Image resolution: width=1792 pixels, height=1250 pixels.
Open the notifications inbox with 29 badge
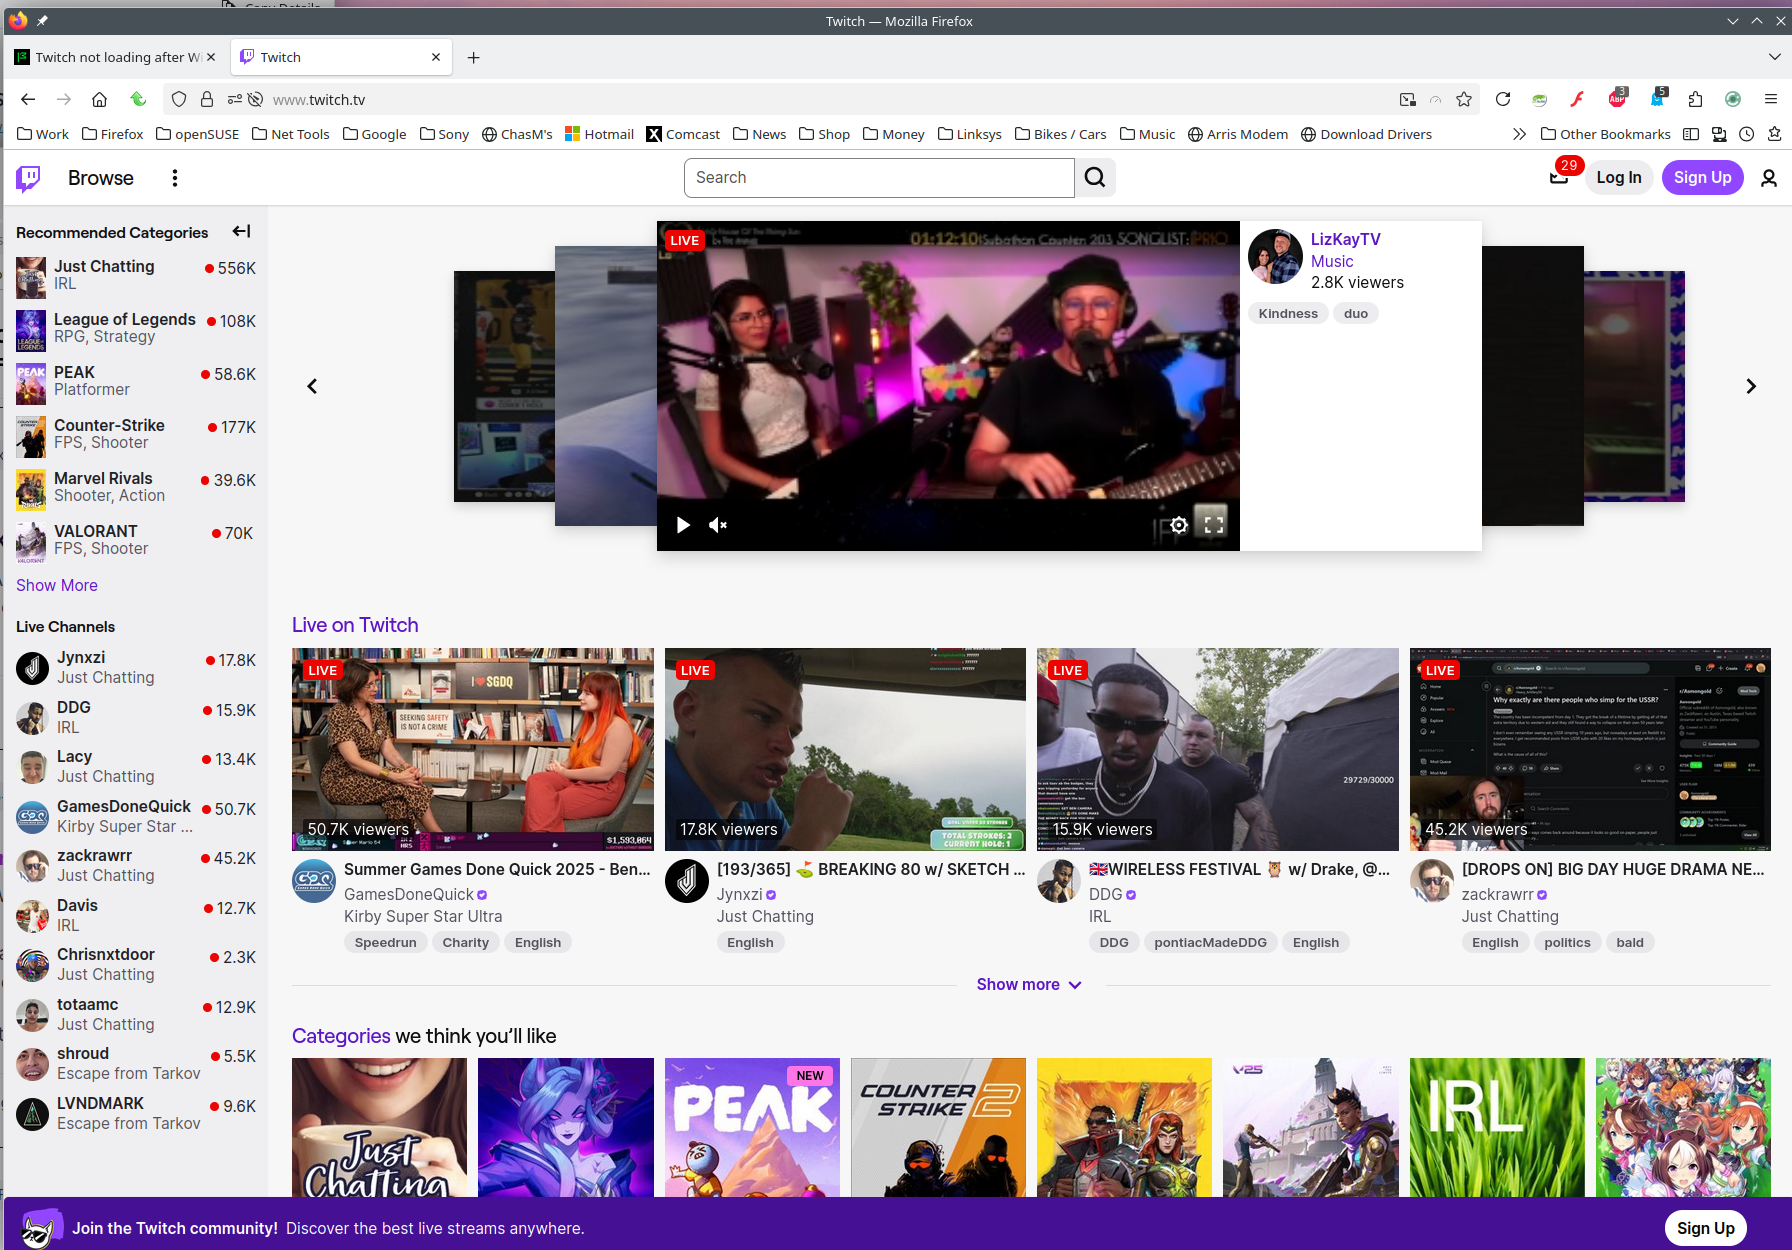point(1559,177)
